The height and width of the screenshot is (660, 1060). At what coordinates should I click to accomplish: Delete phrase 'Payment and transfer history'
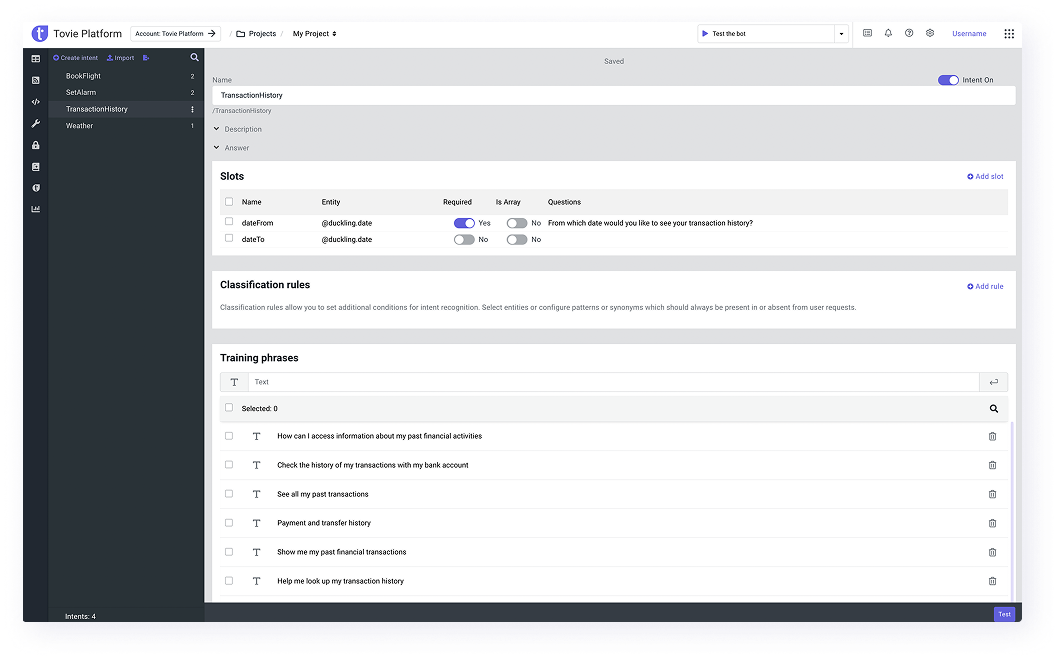point(992,523)
